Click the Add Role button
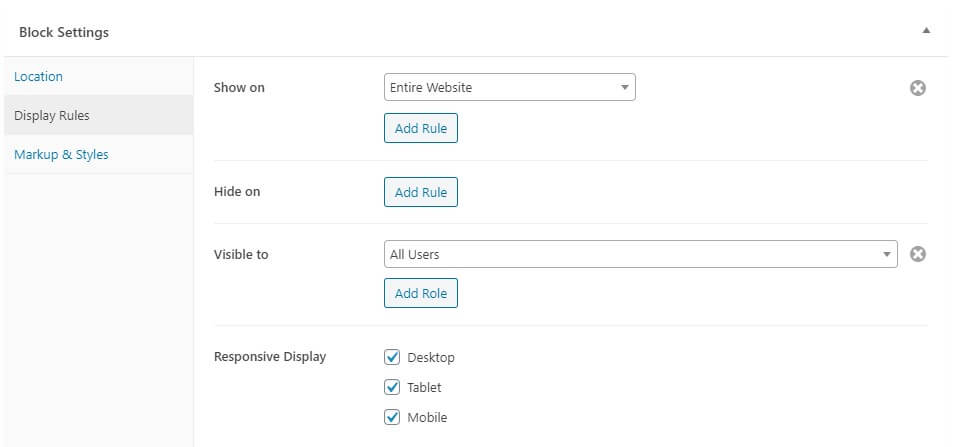This screenshot has height=447, width=965. coord(421,293)
